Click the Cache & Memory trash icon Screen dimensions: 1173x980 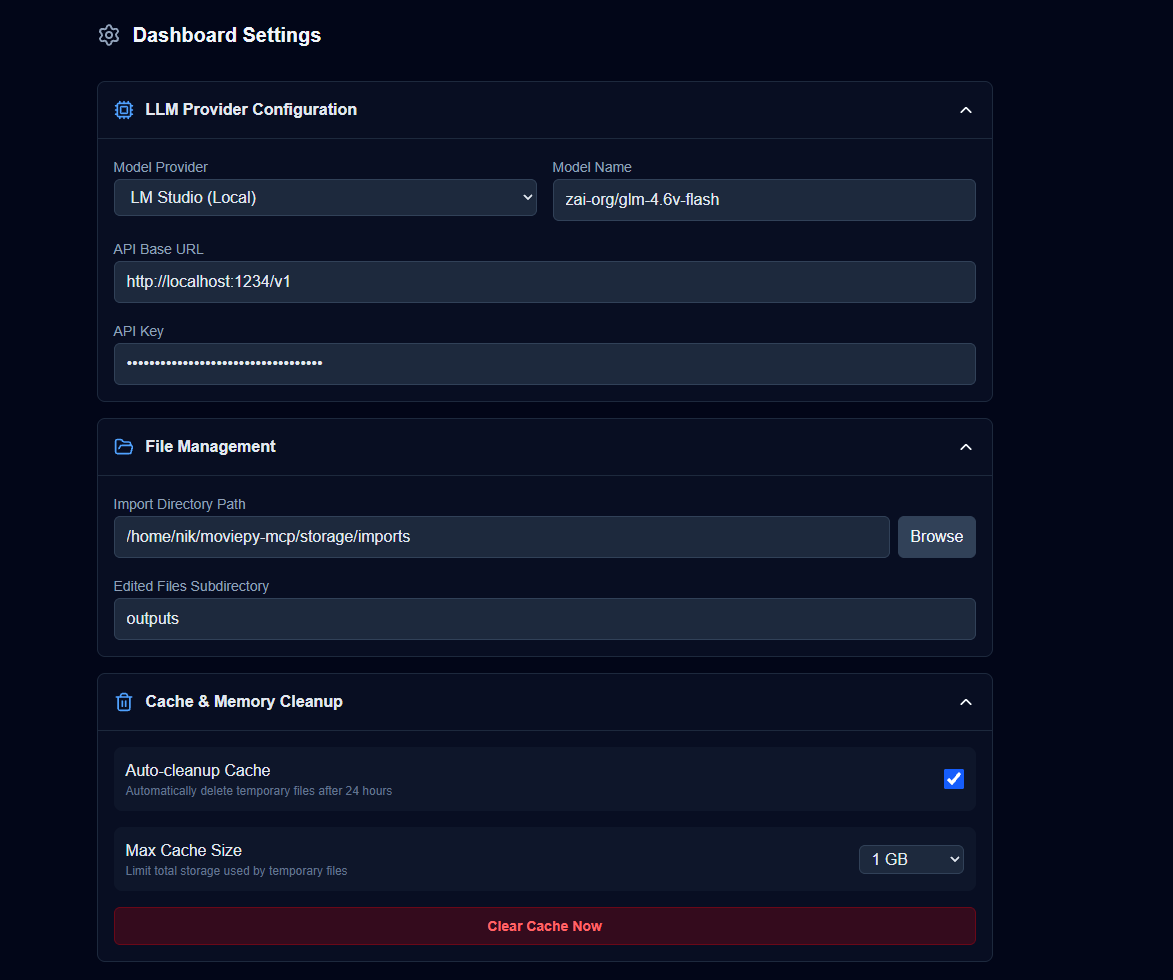(124, 702)
